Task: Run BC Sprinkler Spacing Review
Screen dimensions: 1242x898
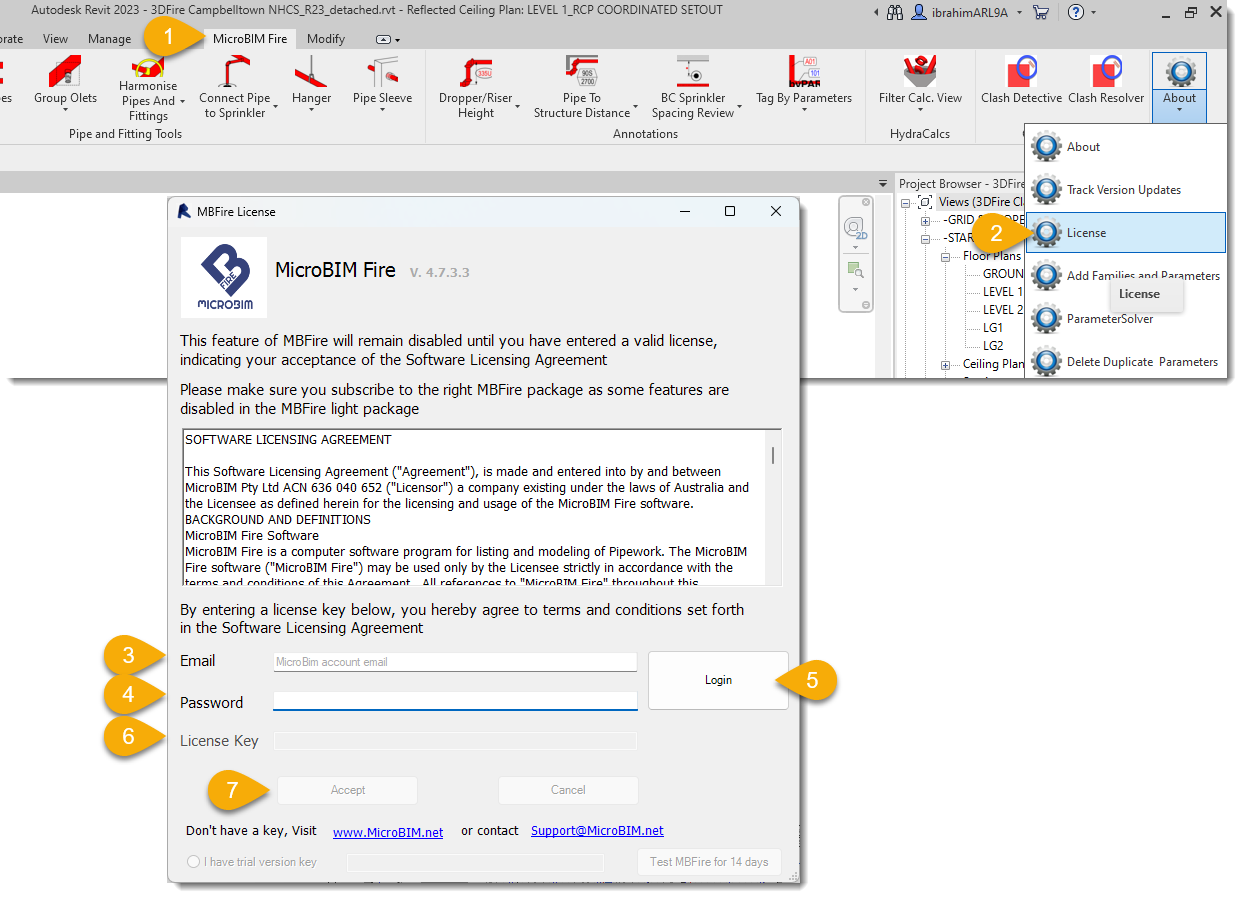Action: pyautogui.click(x=693, y=87)
